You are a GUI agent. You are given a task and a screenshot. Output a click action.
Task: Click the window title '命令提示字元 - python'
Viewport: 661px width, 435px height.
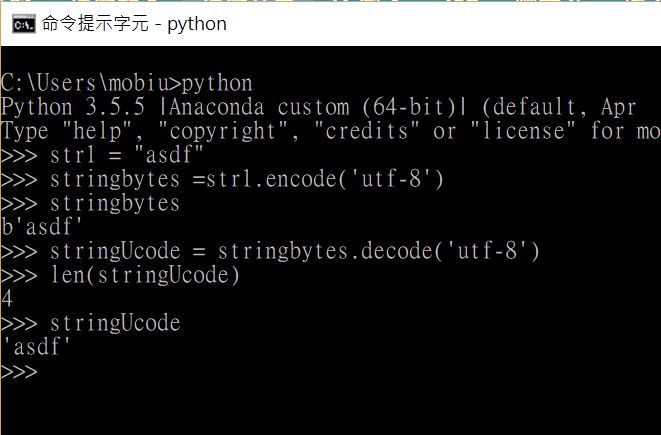[x=134, y=24]
